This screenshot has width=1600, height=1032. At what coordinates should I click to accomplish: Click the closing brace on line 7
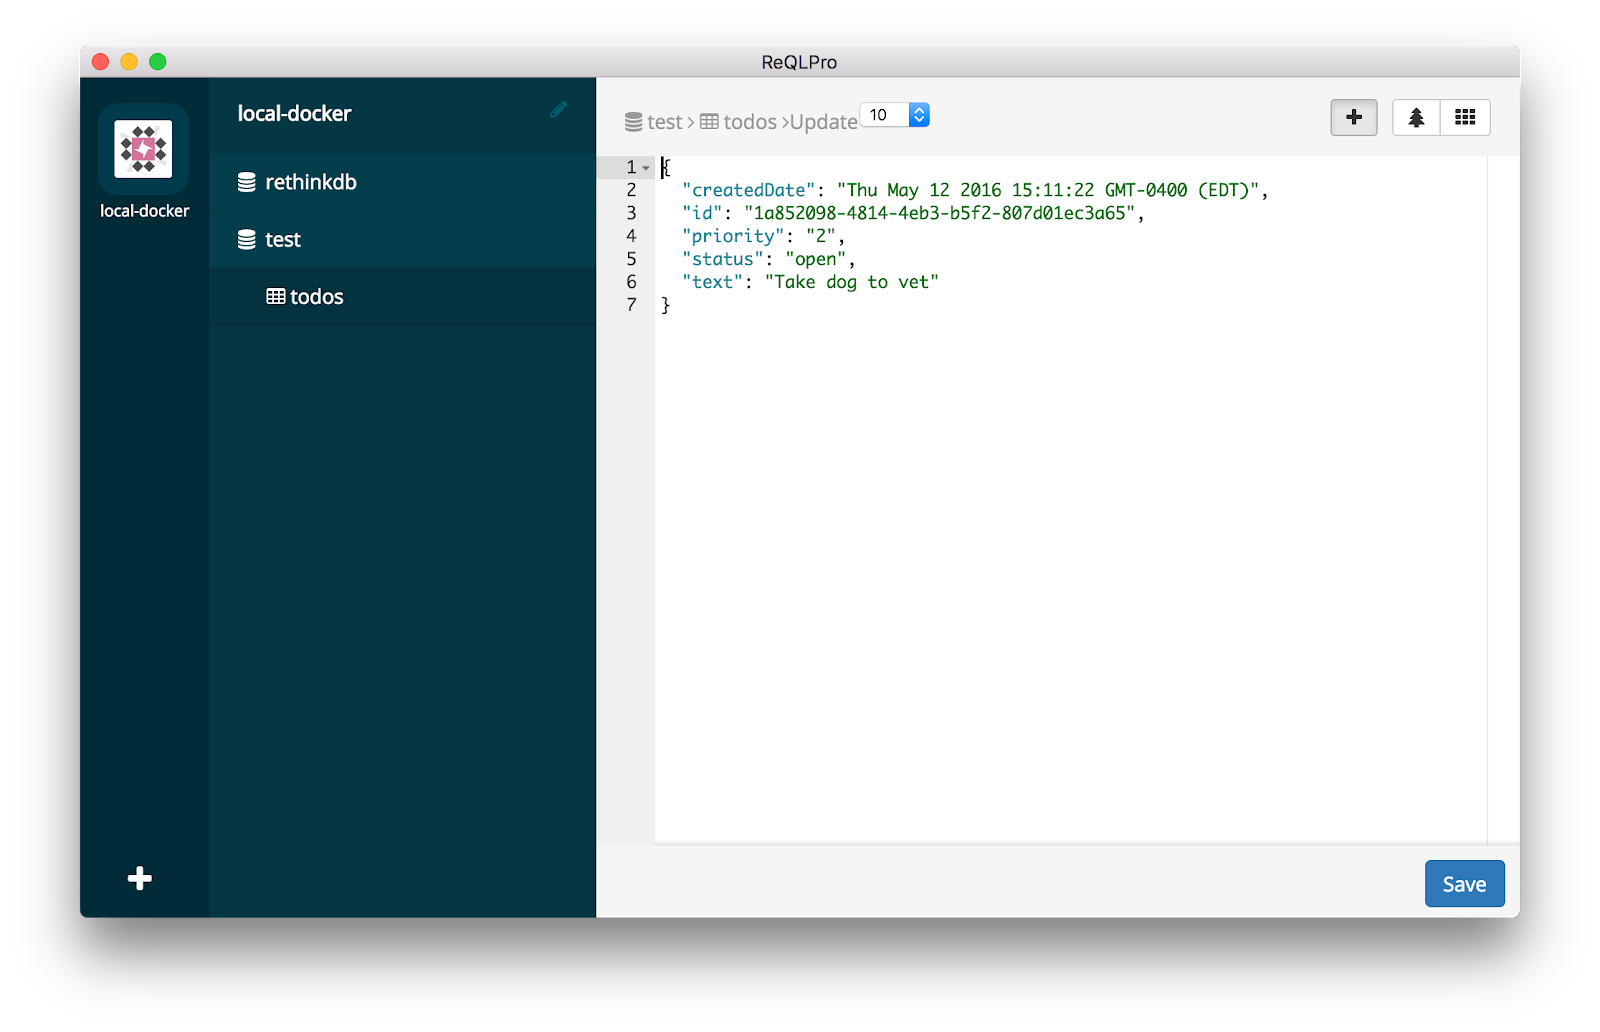click(666, 305)
